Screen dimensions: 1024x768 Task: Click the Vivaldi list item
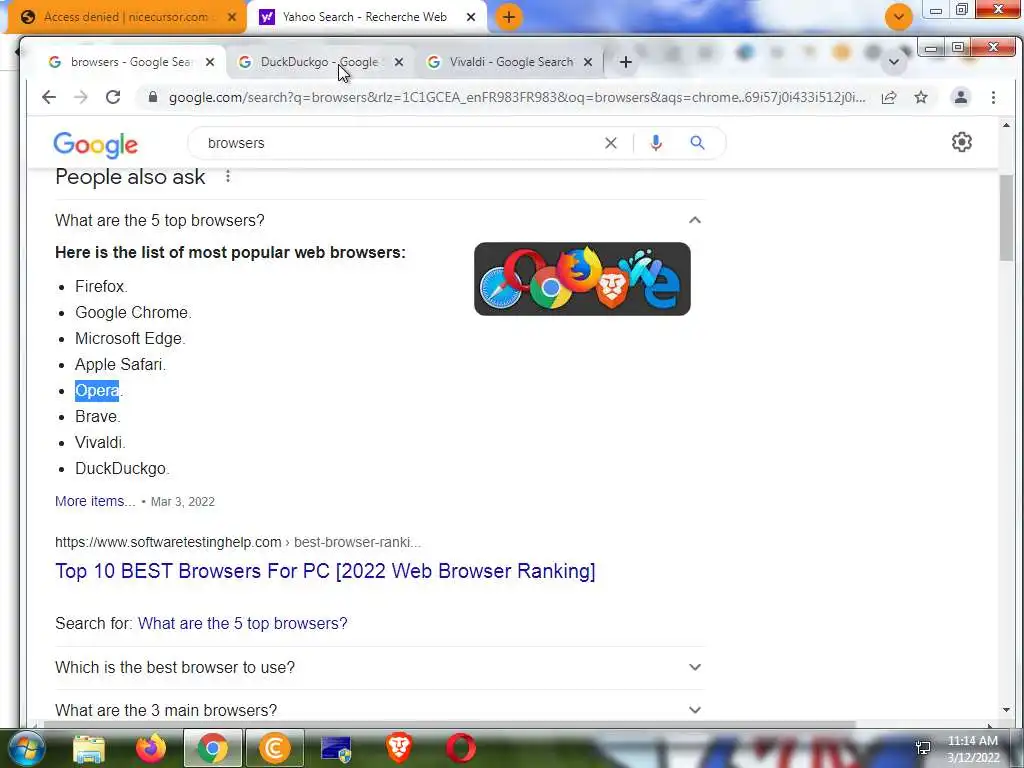[x=100, y=442]
